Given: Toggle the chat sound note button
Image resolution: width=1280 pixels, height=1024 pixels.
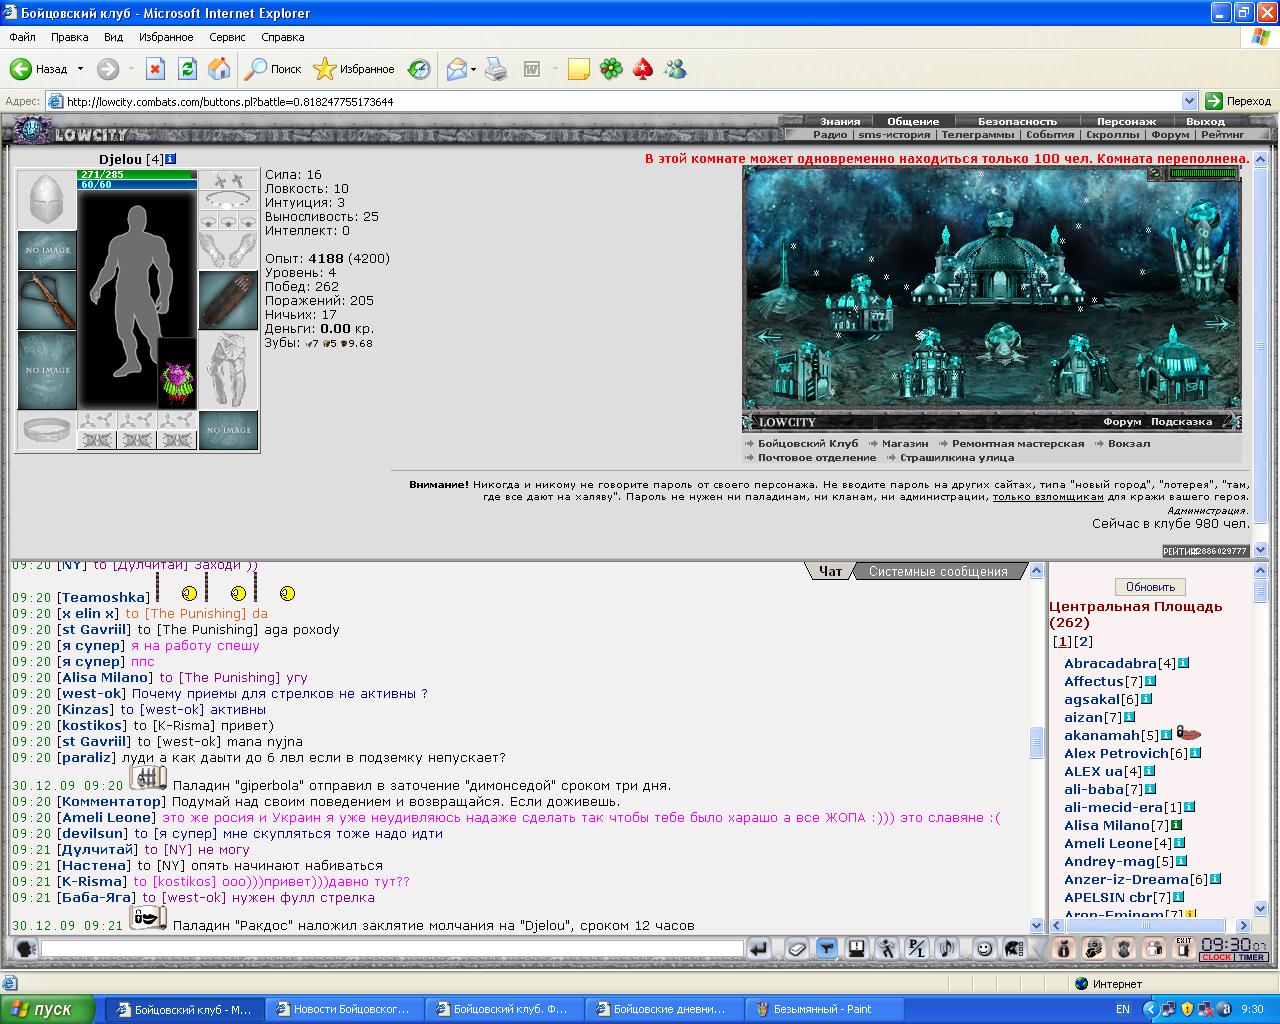Looking at the screenshot, I should coord(945,948).
